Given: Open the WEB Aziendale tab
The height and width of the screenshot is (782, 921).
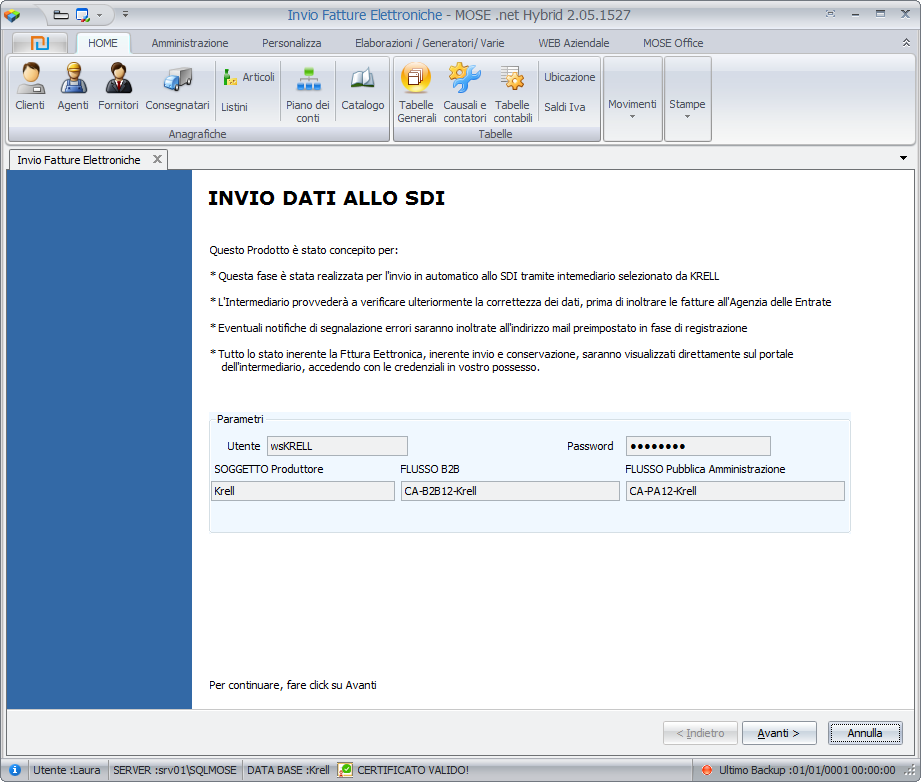Looking at the screenshot, I should [573, 43].
